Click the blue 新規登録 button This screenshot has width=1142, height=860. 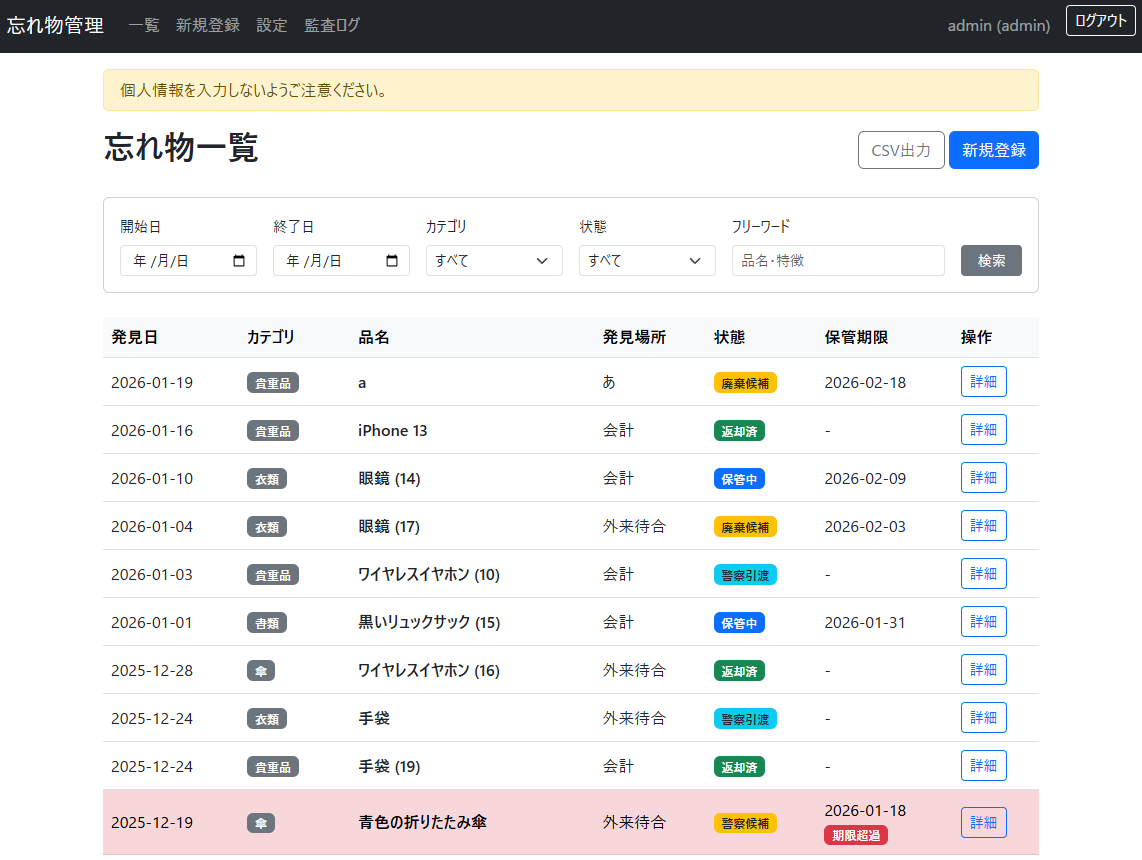(993, 150)
